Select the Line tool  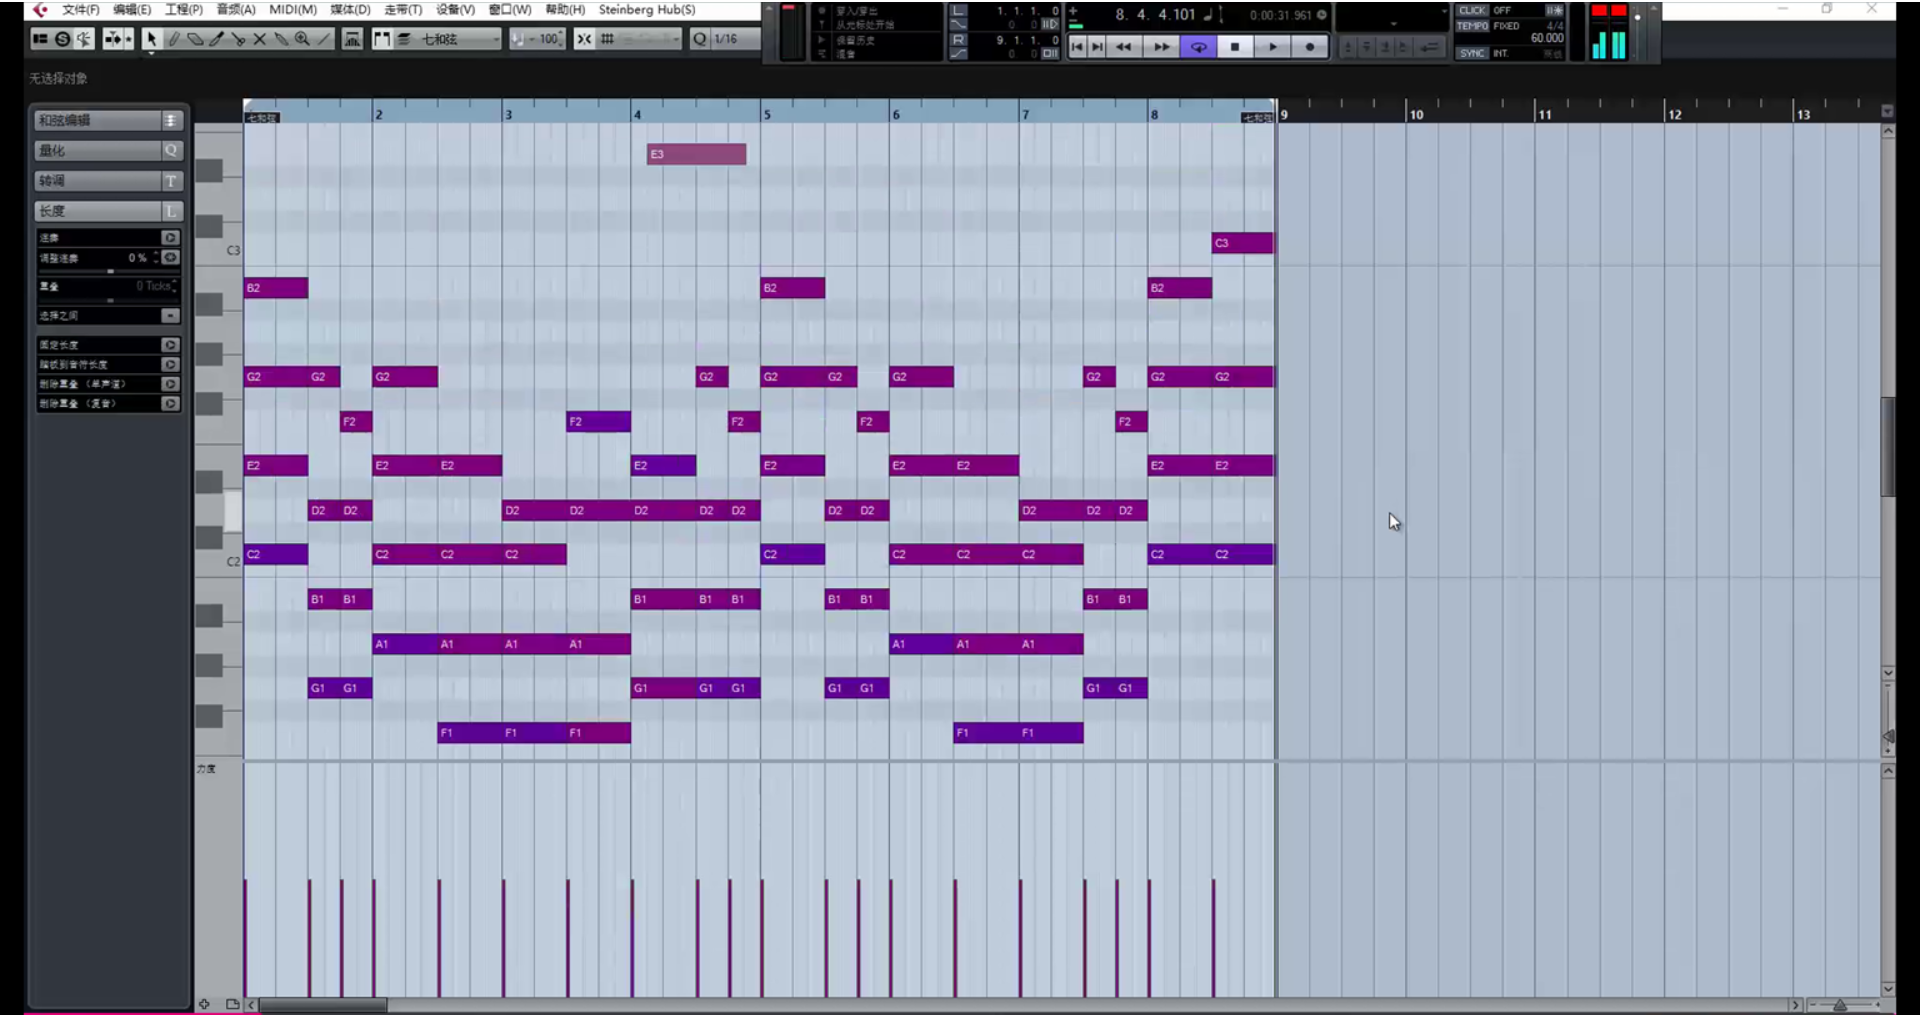(324, 39)
